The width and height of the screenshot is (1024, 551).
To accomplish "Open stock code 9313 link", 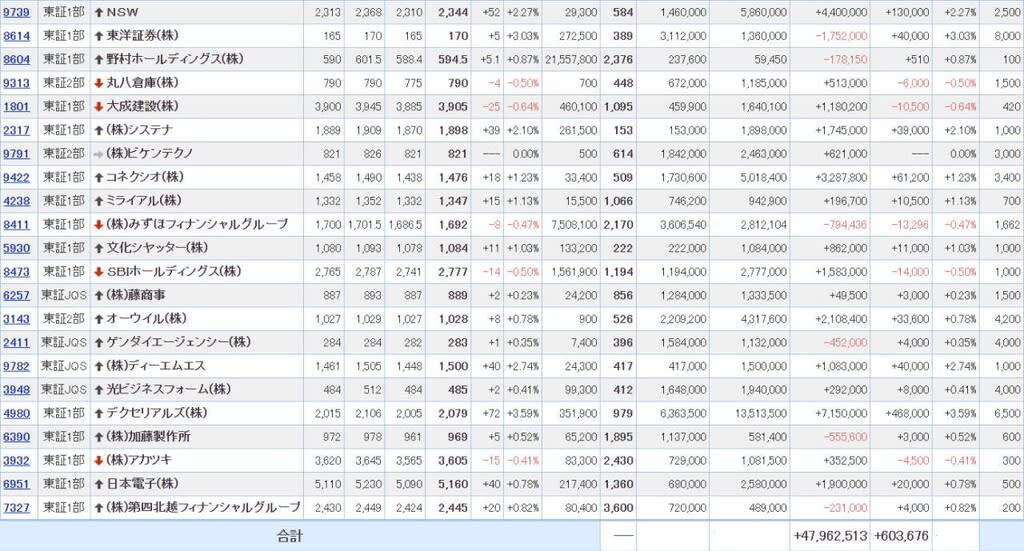I will coord(16,83).
